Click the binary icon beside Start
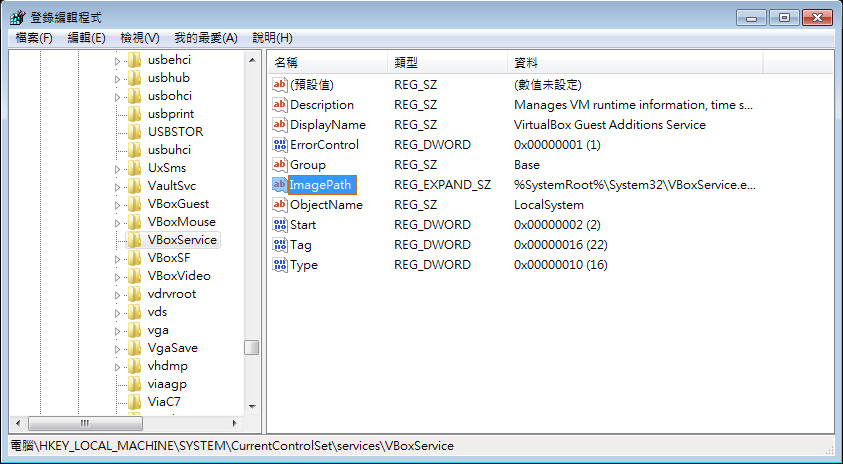Screen dimensions: 843x464 (280, 225)
